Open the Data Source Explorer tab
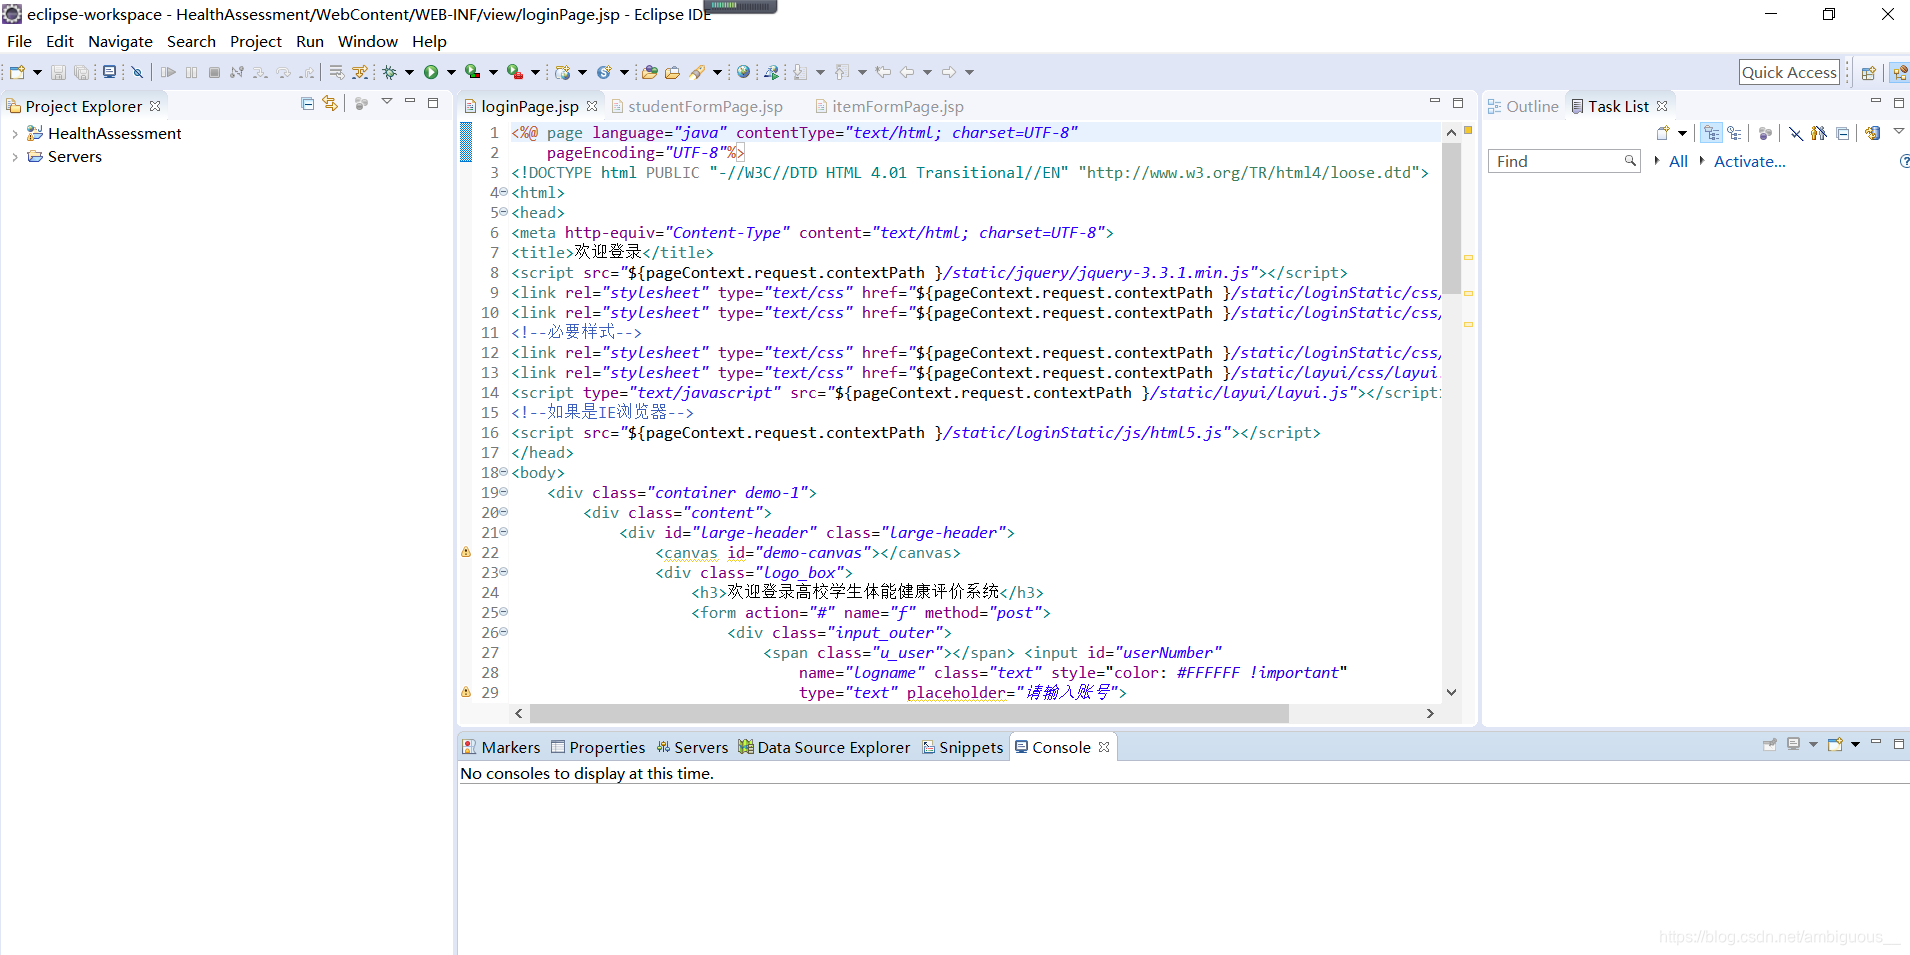 click(824, 747)
